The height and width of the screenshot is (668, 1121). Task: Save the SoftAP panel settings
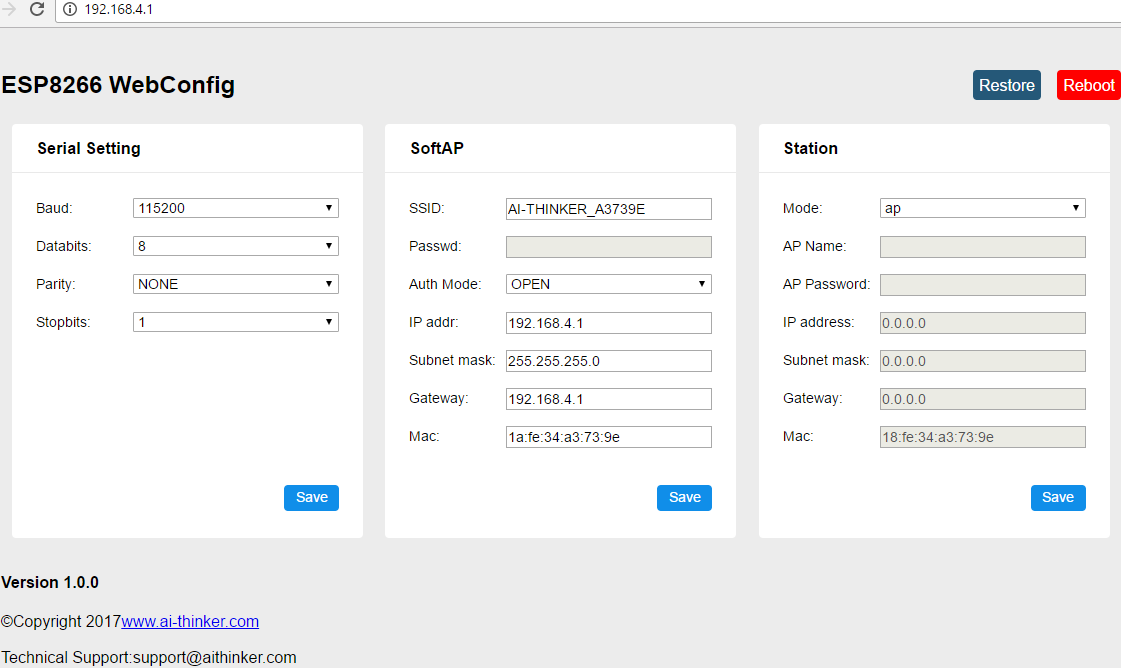685,498
